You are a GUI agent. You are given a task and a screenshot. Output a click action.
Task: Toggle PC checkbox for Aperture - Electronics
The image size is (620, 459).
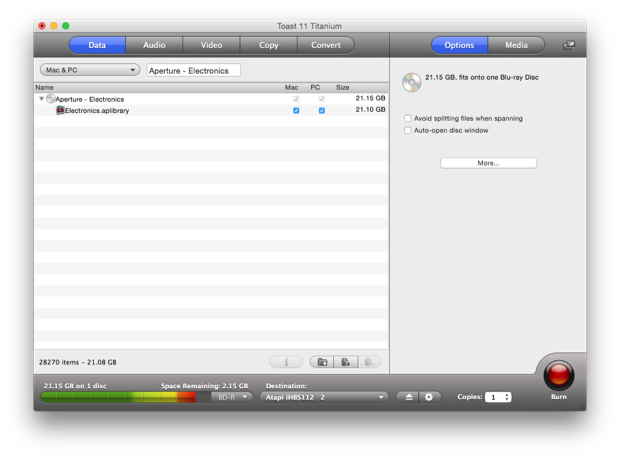click(x=322, y=99)
